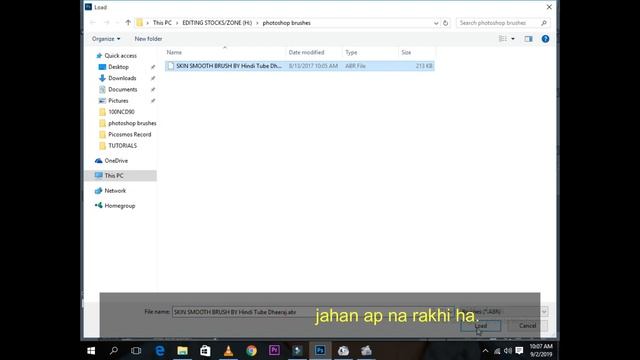
Task: Open Task View on the taskbar
Action: (136, 351)
